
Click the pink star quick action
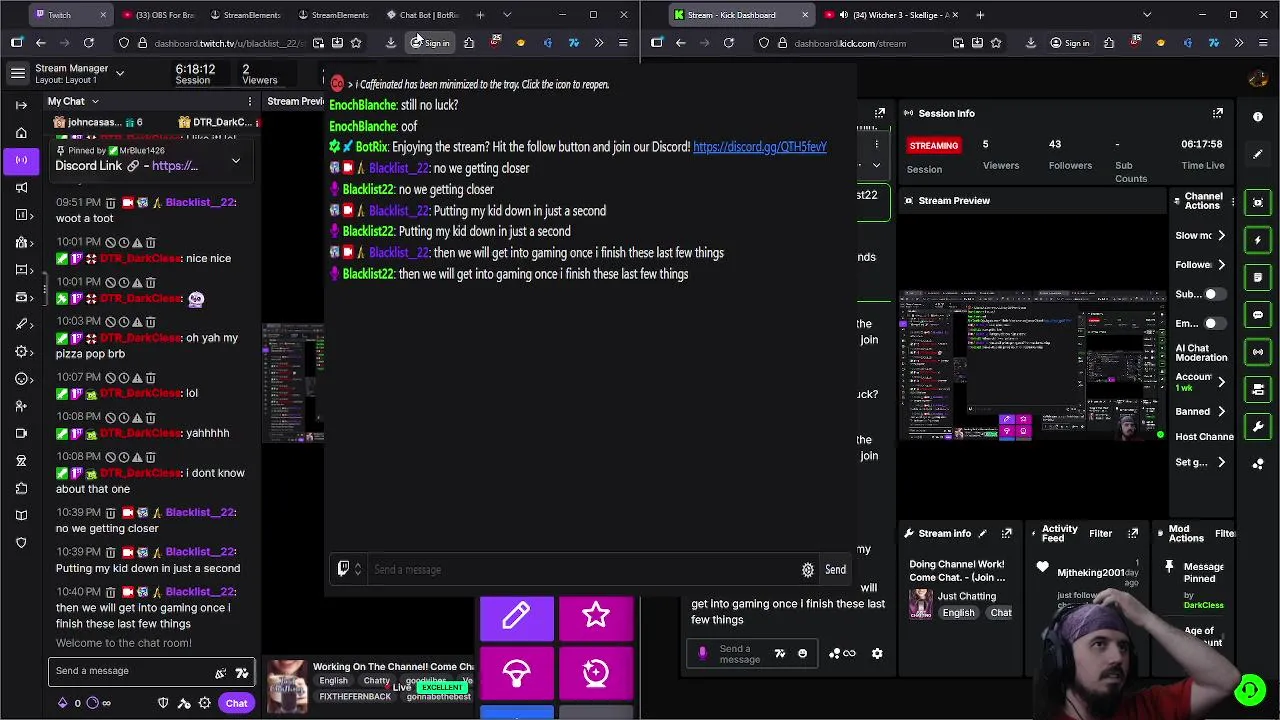coord(596,617)
